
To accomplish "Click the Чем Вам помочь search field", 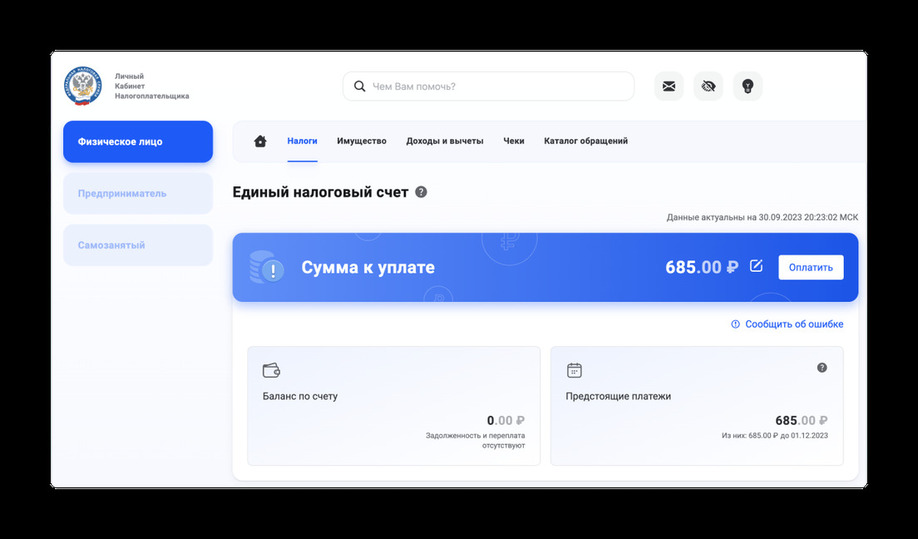I will [495, 87].
